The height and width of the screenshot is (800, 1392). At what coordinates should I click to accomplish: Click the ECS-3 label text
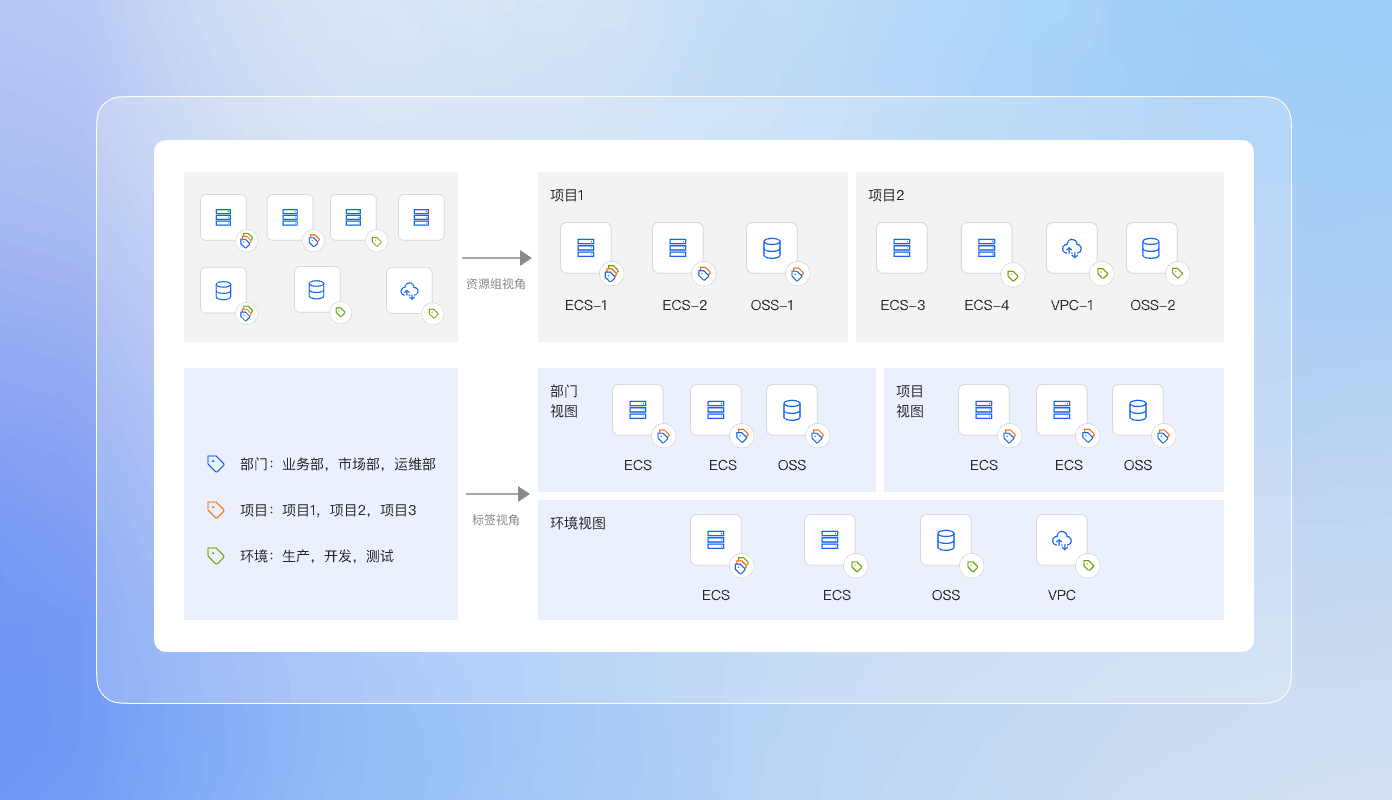point(903,305)
